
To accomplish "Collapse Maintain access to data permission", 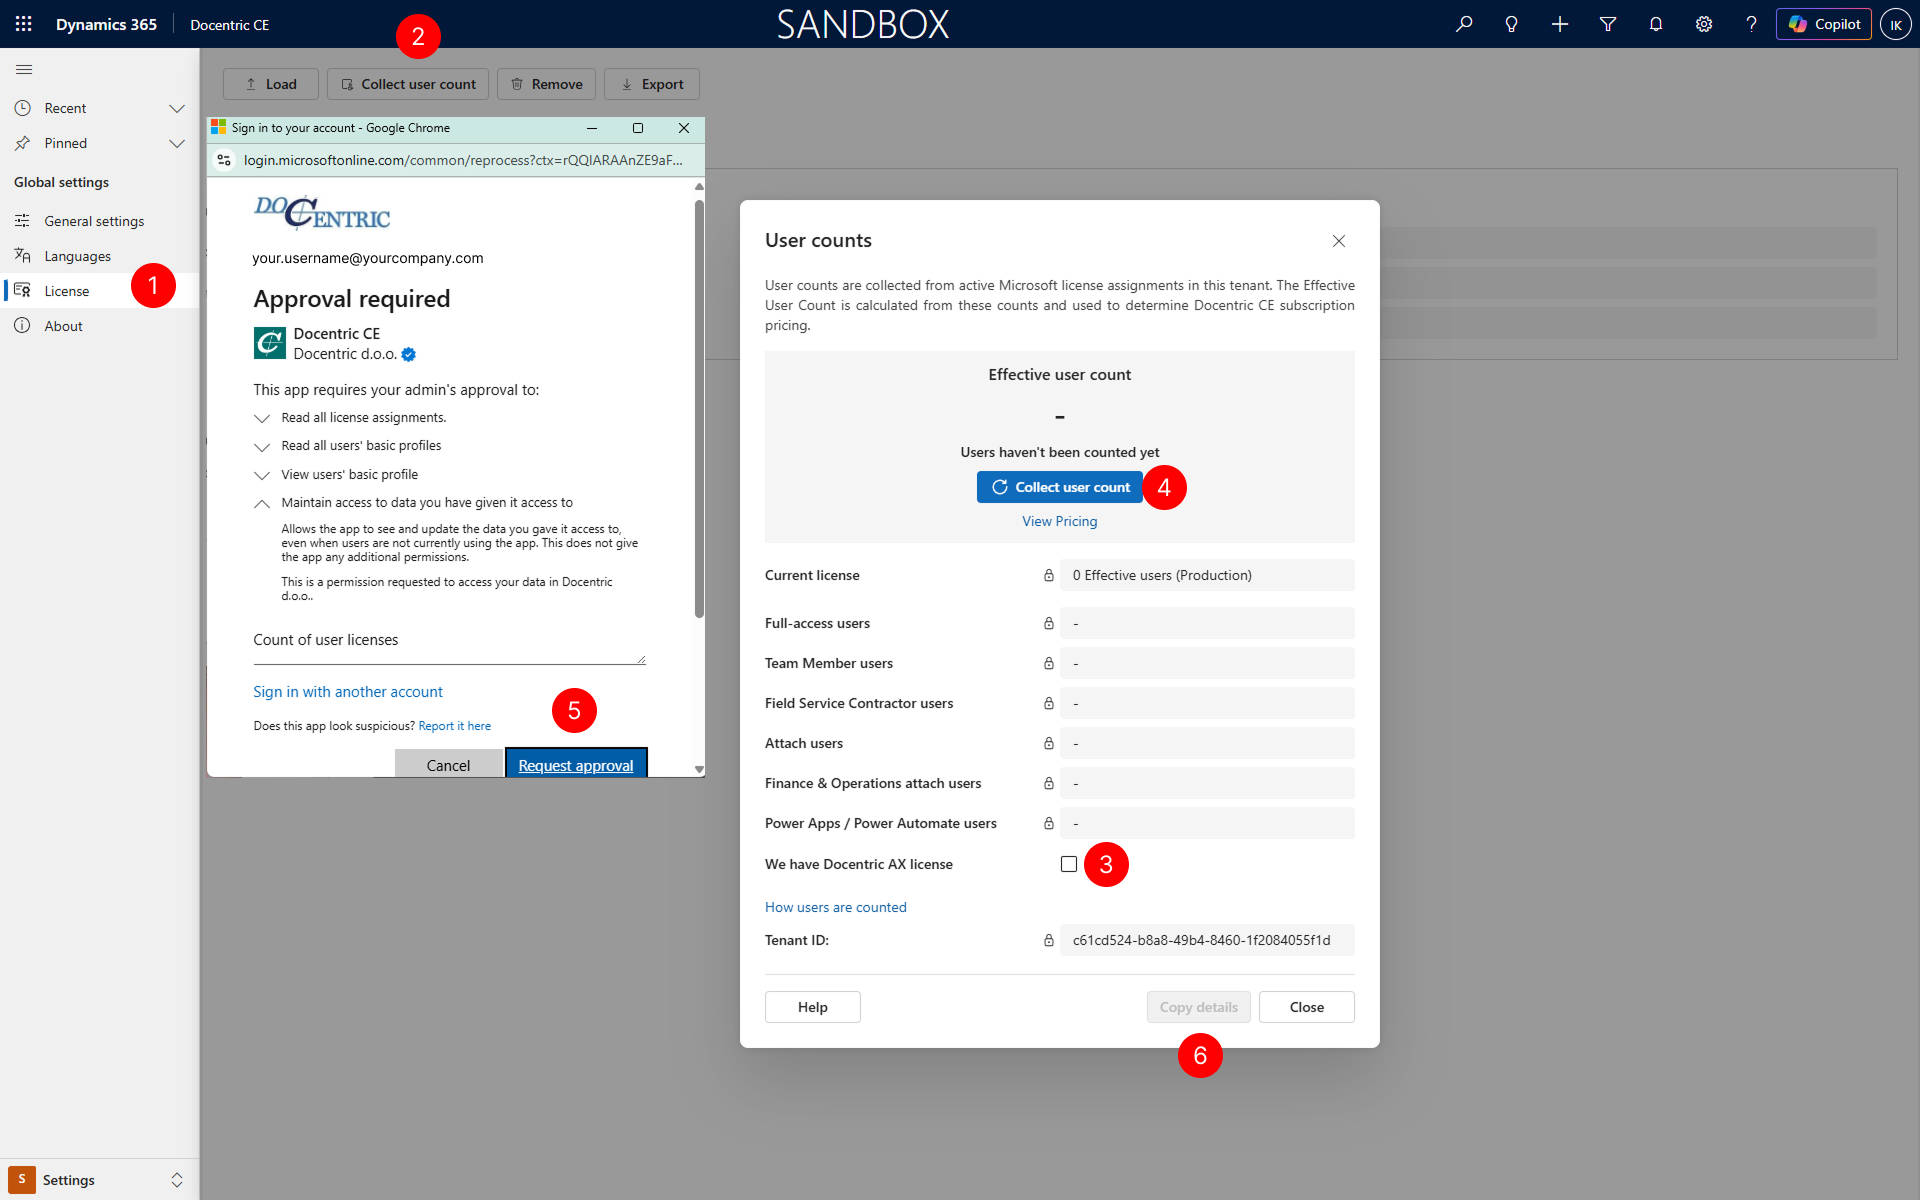I will [262, 503].
